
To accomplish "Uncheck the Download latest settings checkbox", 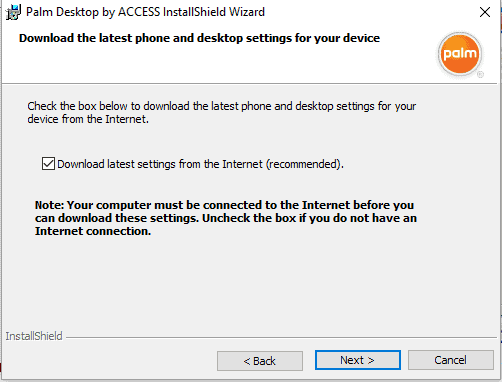I will (x=48, y=164).
